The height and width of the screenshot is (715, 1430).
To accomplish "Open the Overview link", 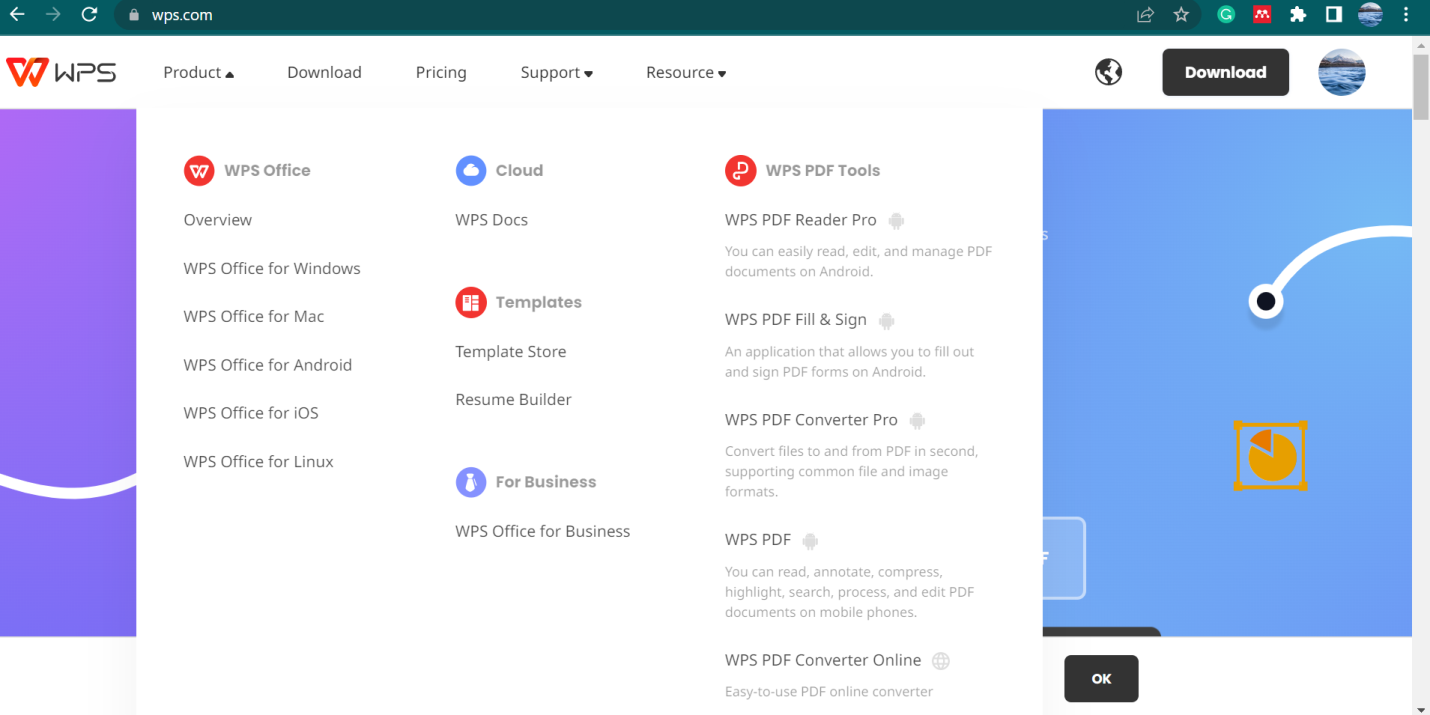I will coord(218,220).
